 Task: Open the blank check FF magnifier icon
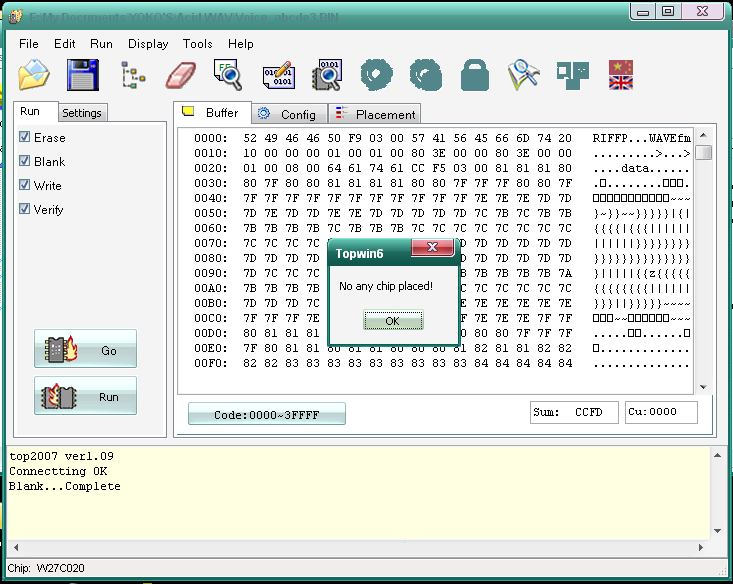pyautogui.click(x=228, y=75)
